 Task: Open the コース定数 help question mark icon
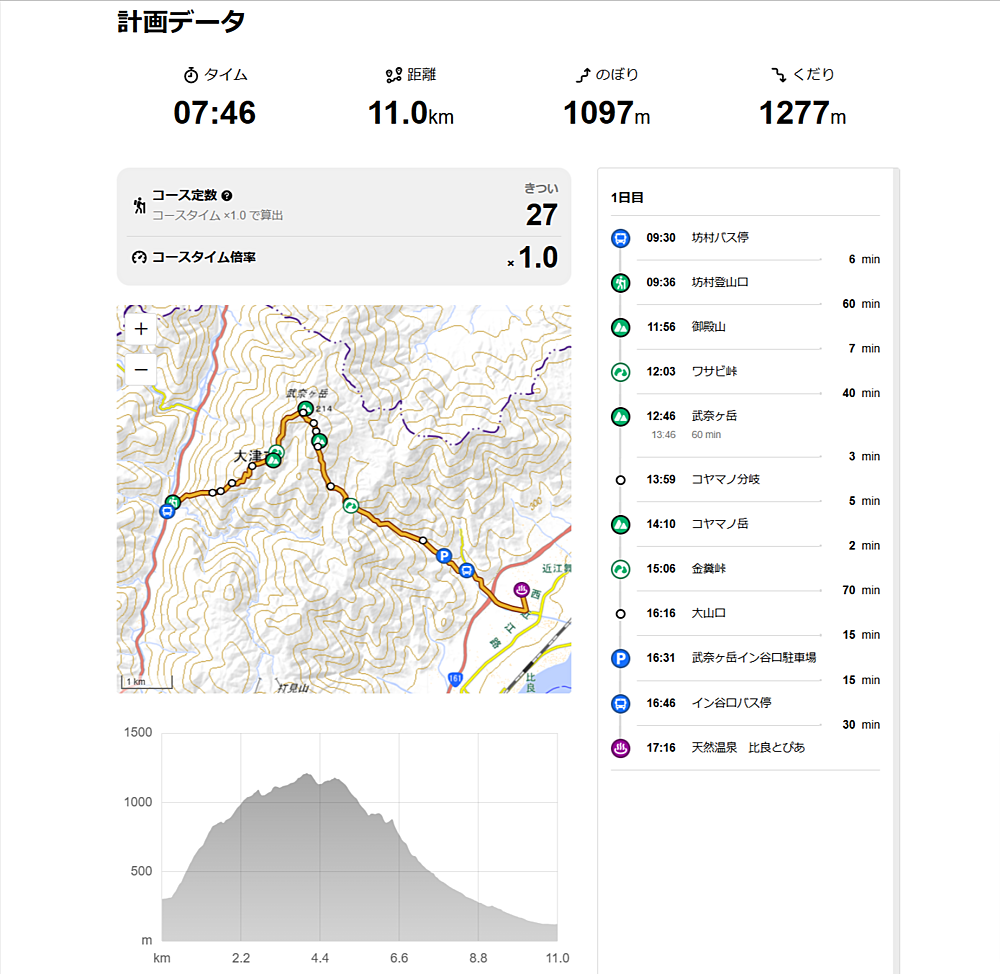[x=227, y=196]
